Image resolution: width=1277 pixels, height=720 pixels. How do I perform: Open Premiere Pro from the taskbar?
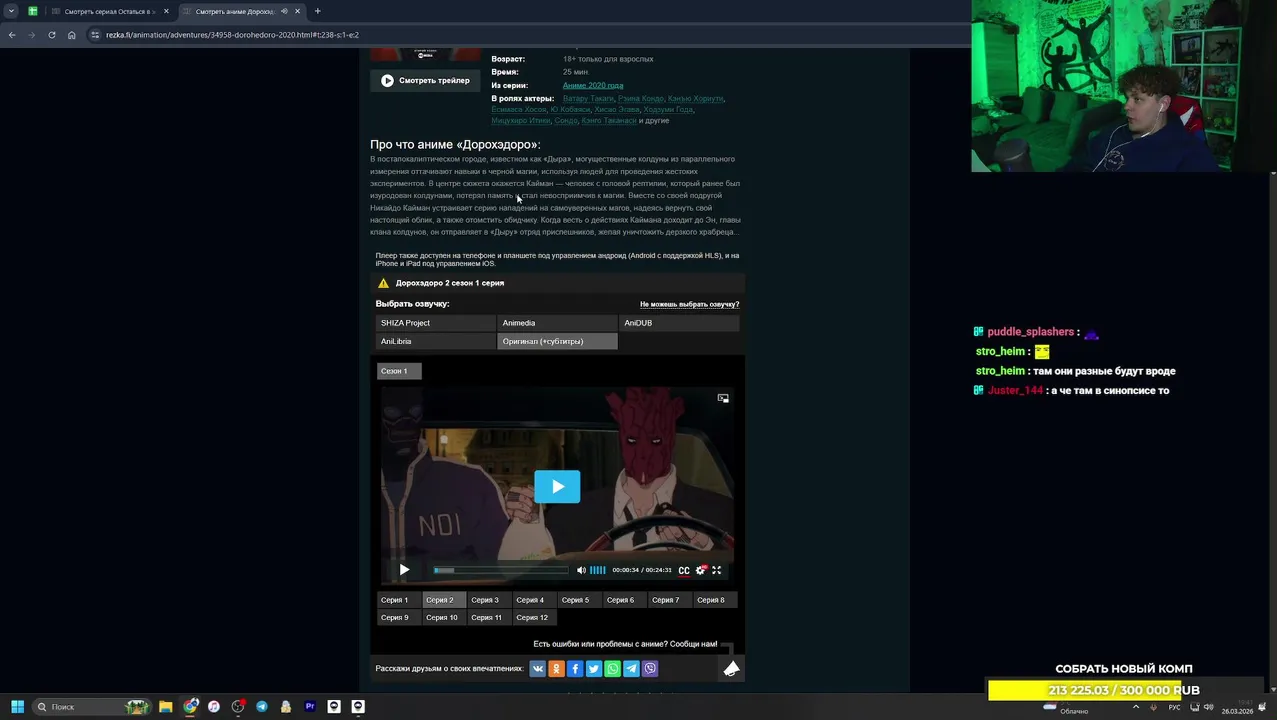click(310, 707)
